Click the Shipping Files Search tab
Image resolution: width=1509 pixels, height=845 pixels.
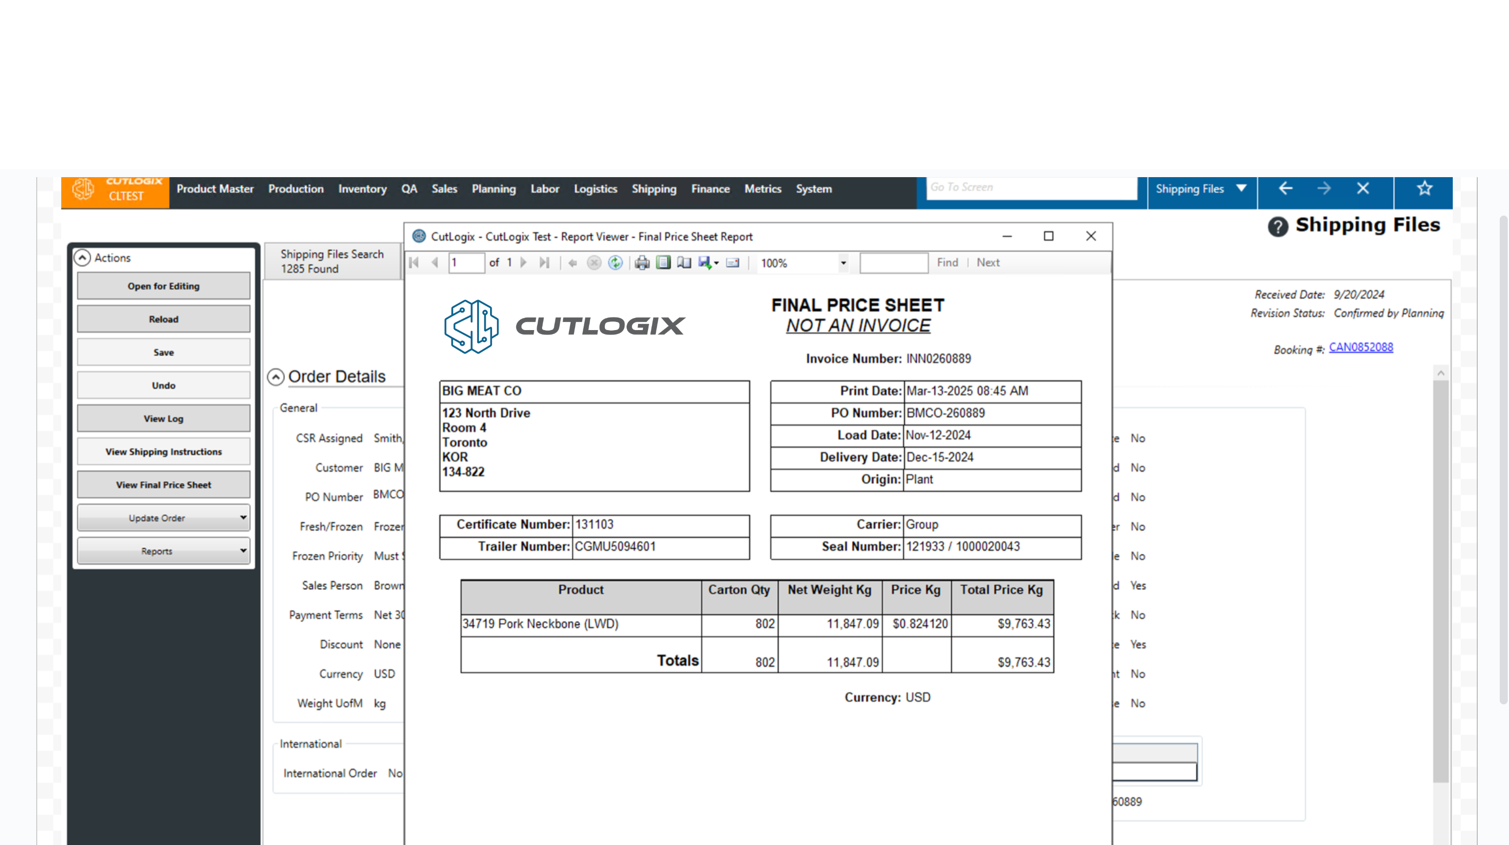[x=332, y=261]
